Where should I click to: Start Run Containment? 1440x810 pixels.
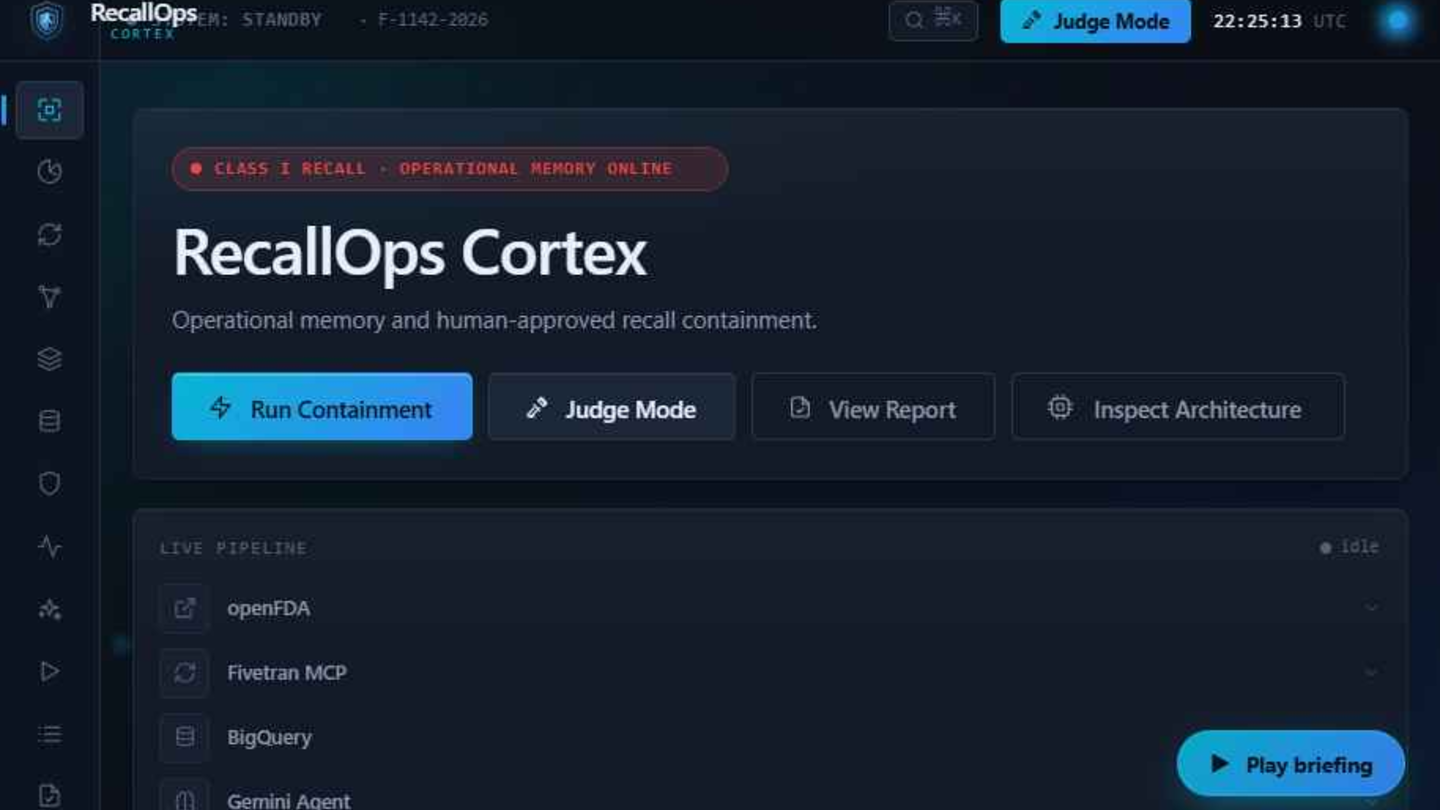pyautogui.click(x=322, y=407)
